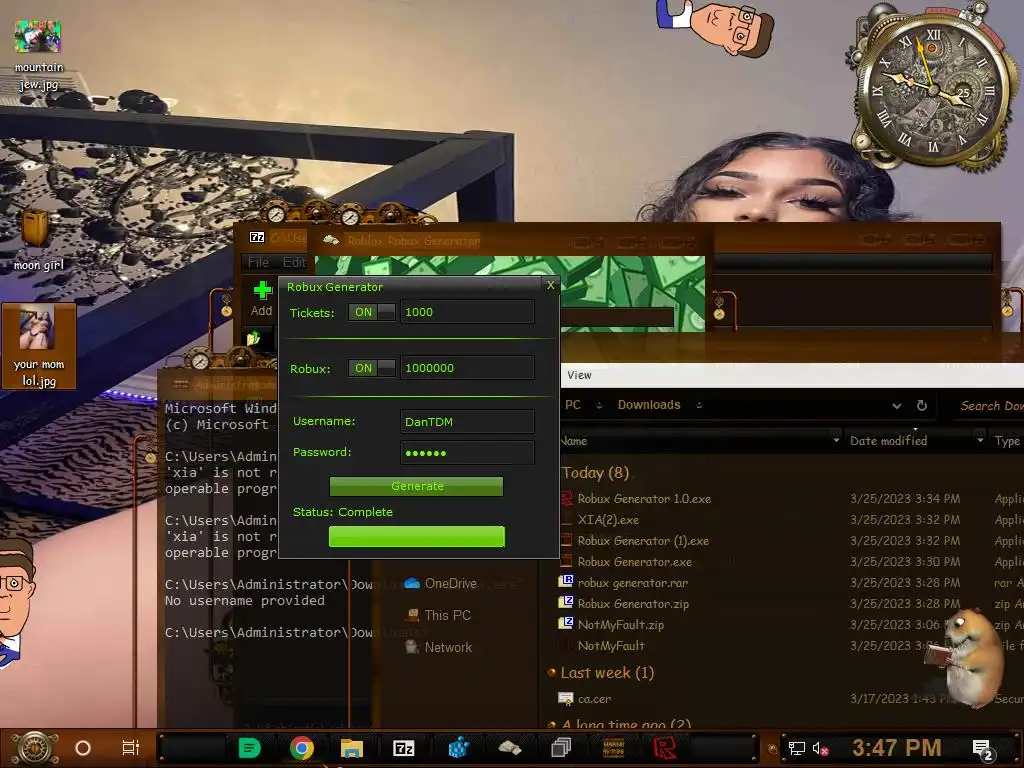Open the File menu in 7-Zip
This screenshot has width=1024, height=768.
tap(258, 262)
